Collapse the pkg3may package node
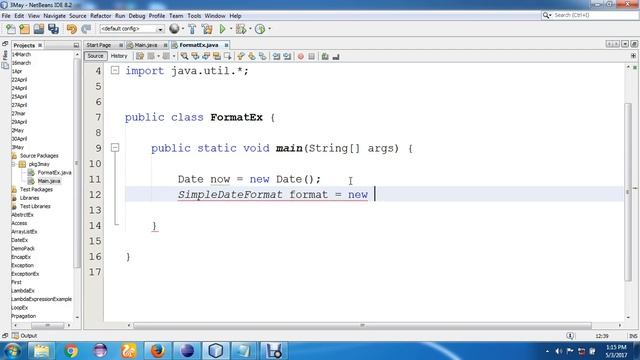The height and width of the screenshot is (360, 640). (x=14, y=164)
